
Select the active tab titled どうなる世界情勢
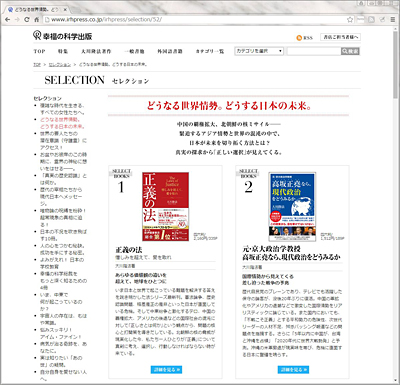(36, 10)
